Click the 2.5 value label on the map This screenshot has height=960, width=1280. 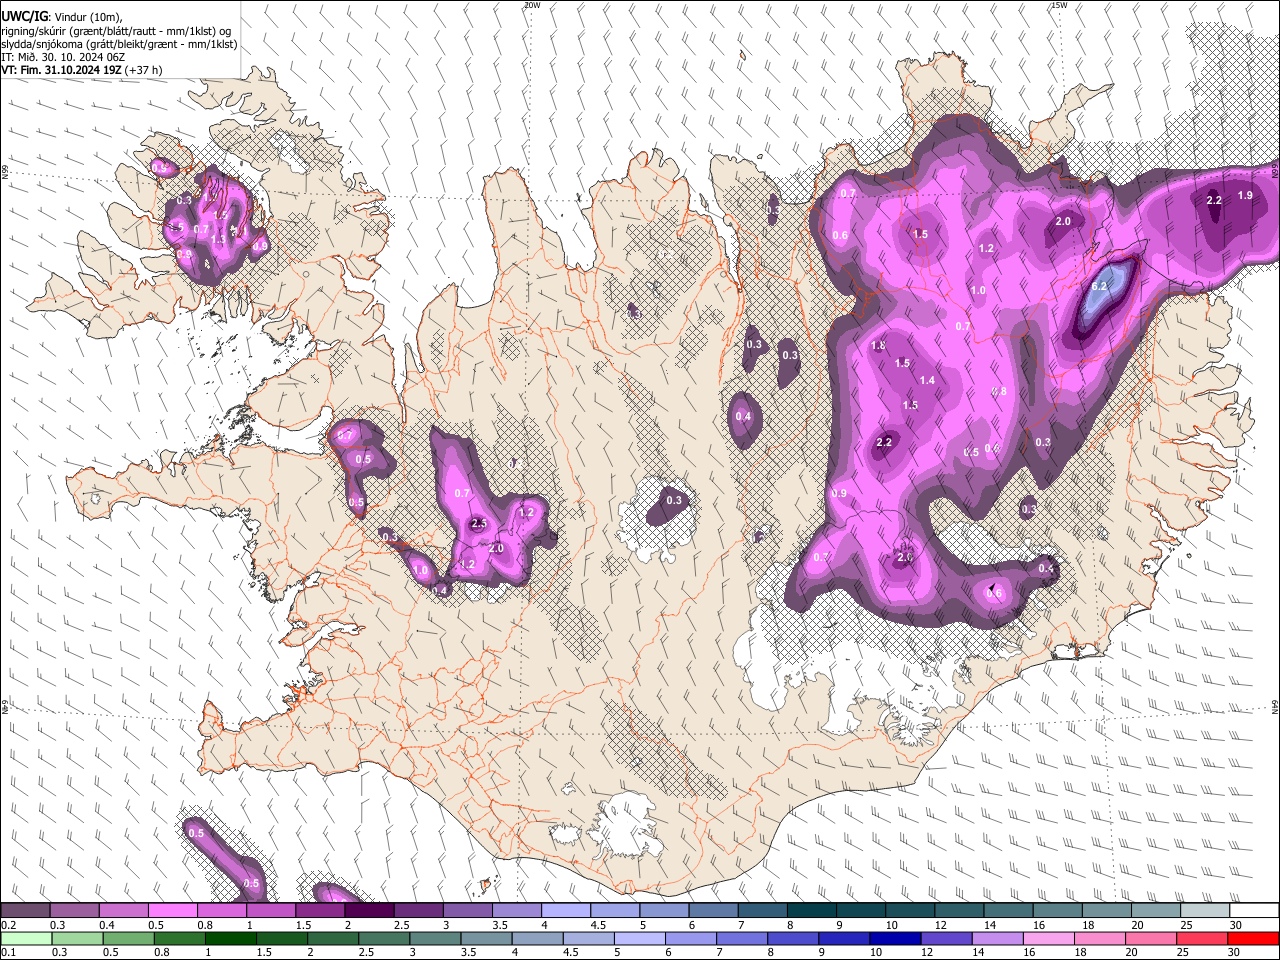click(478, 523)
